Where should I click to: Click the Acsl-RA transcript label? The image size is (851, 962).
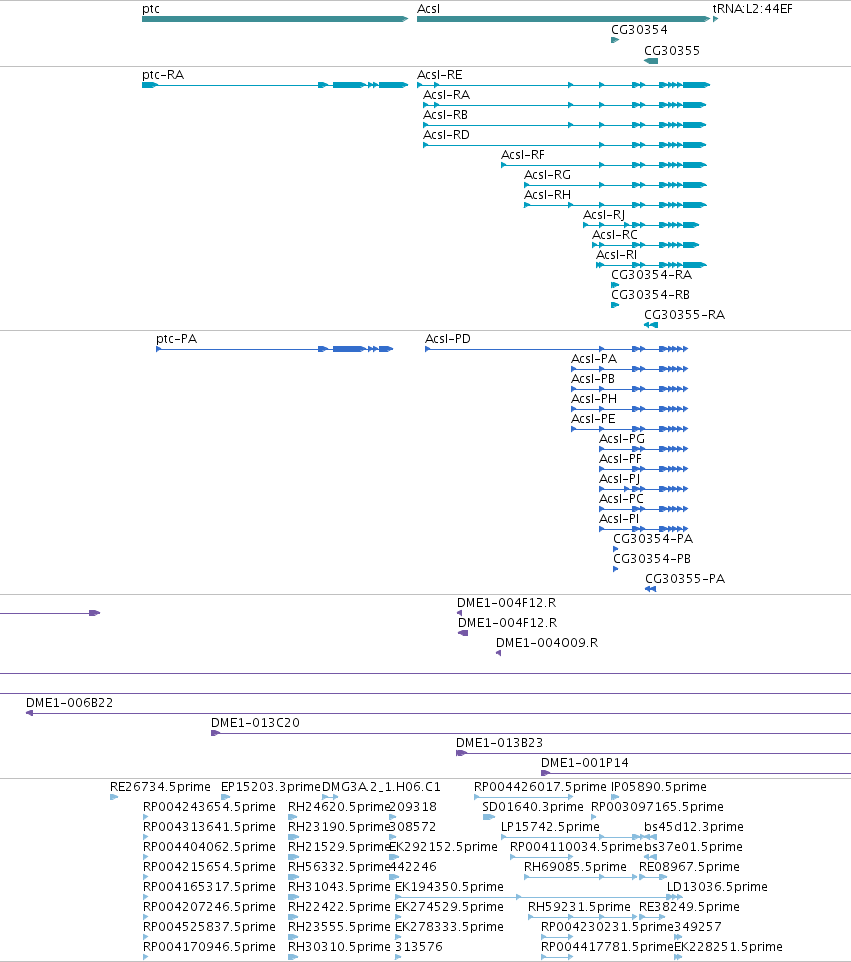pyautogui.click(x=447, y=95)
